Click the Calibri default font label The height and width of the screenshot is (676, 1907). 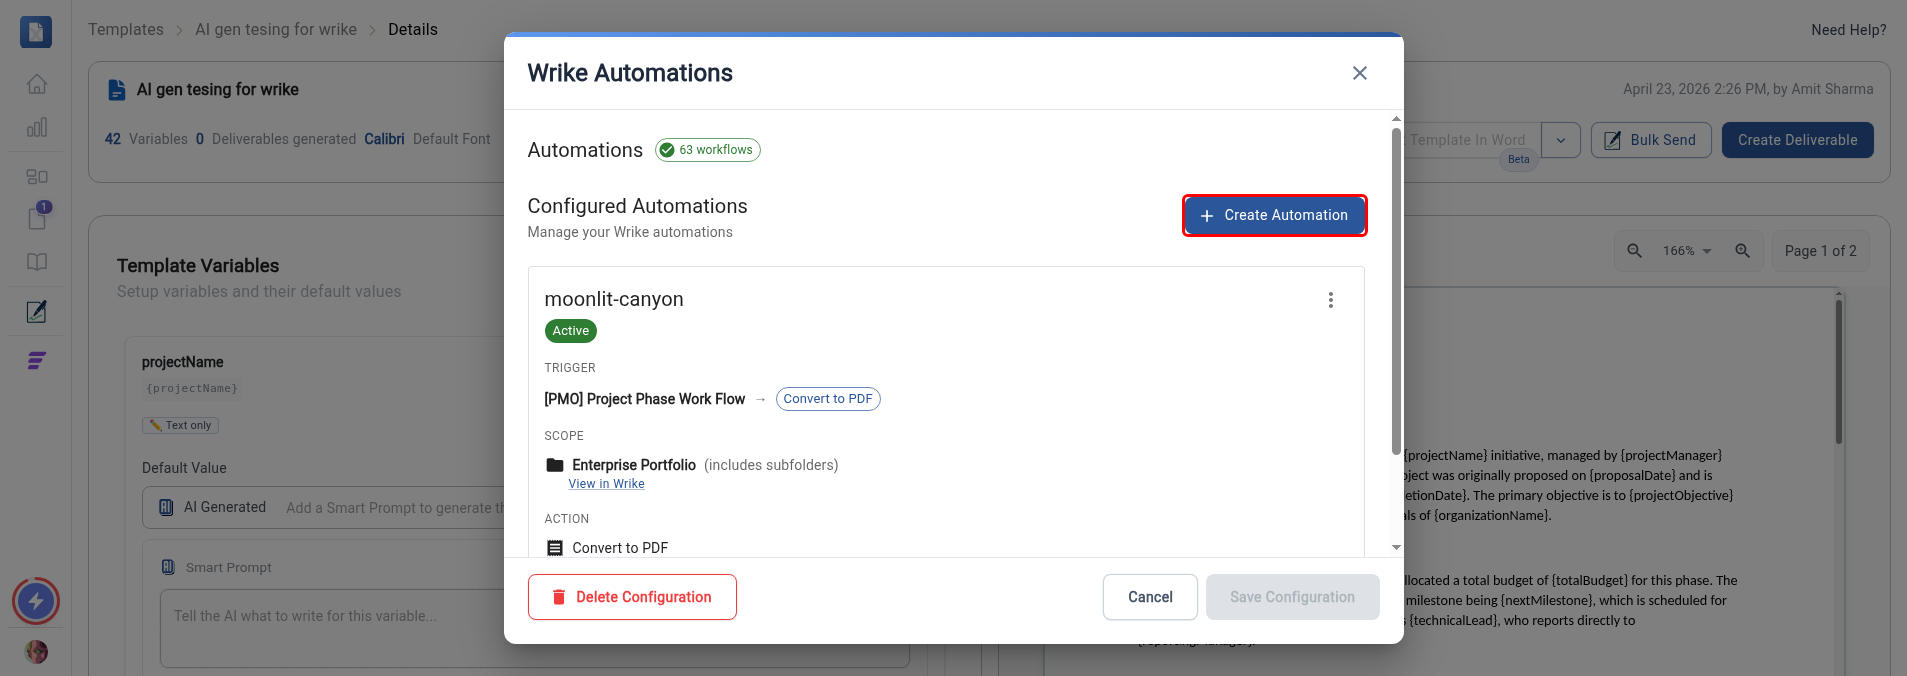pyautogui.click(x=384, y=139)
